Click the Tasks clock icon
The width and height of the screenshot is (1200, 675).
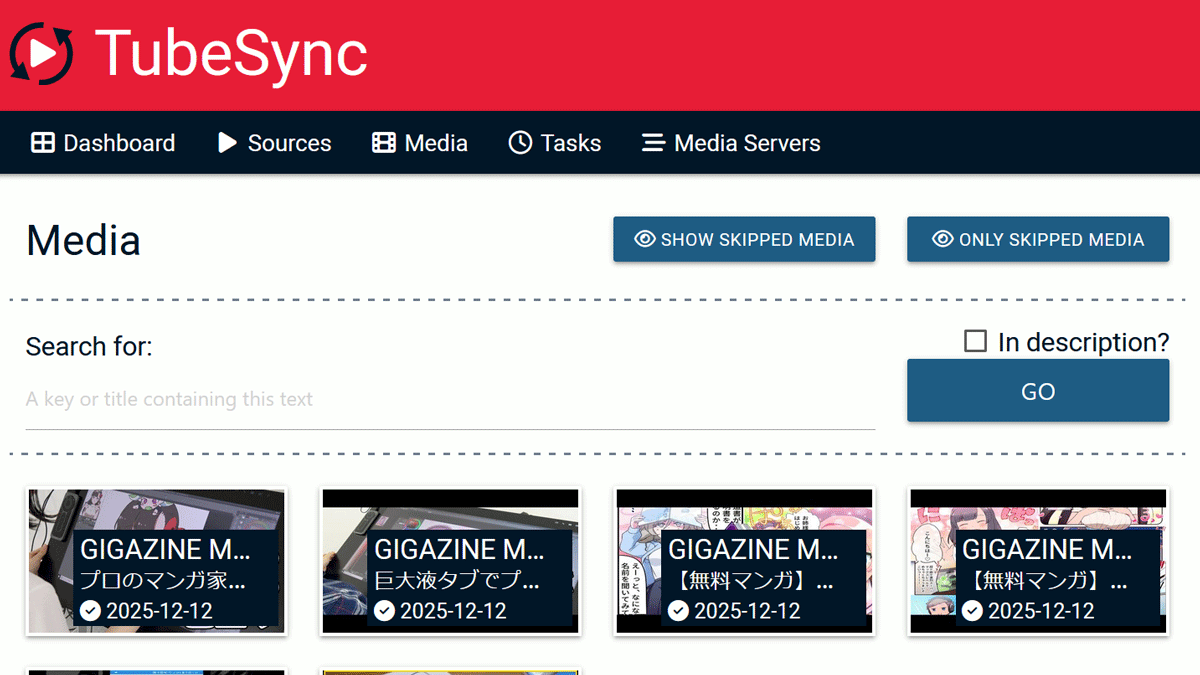pos(520,143)
